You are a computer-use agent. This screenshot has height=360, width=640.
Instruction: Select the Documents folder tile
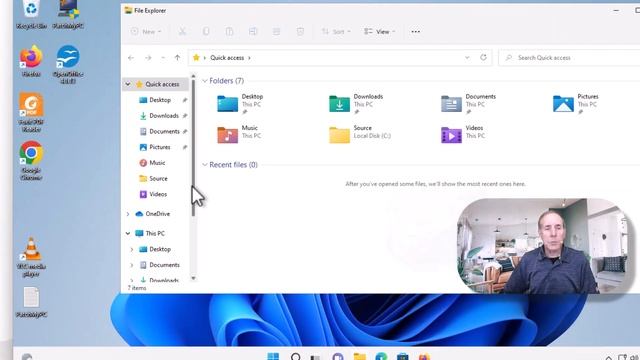click(469, 104)
